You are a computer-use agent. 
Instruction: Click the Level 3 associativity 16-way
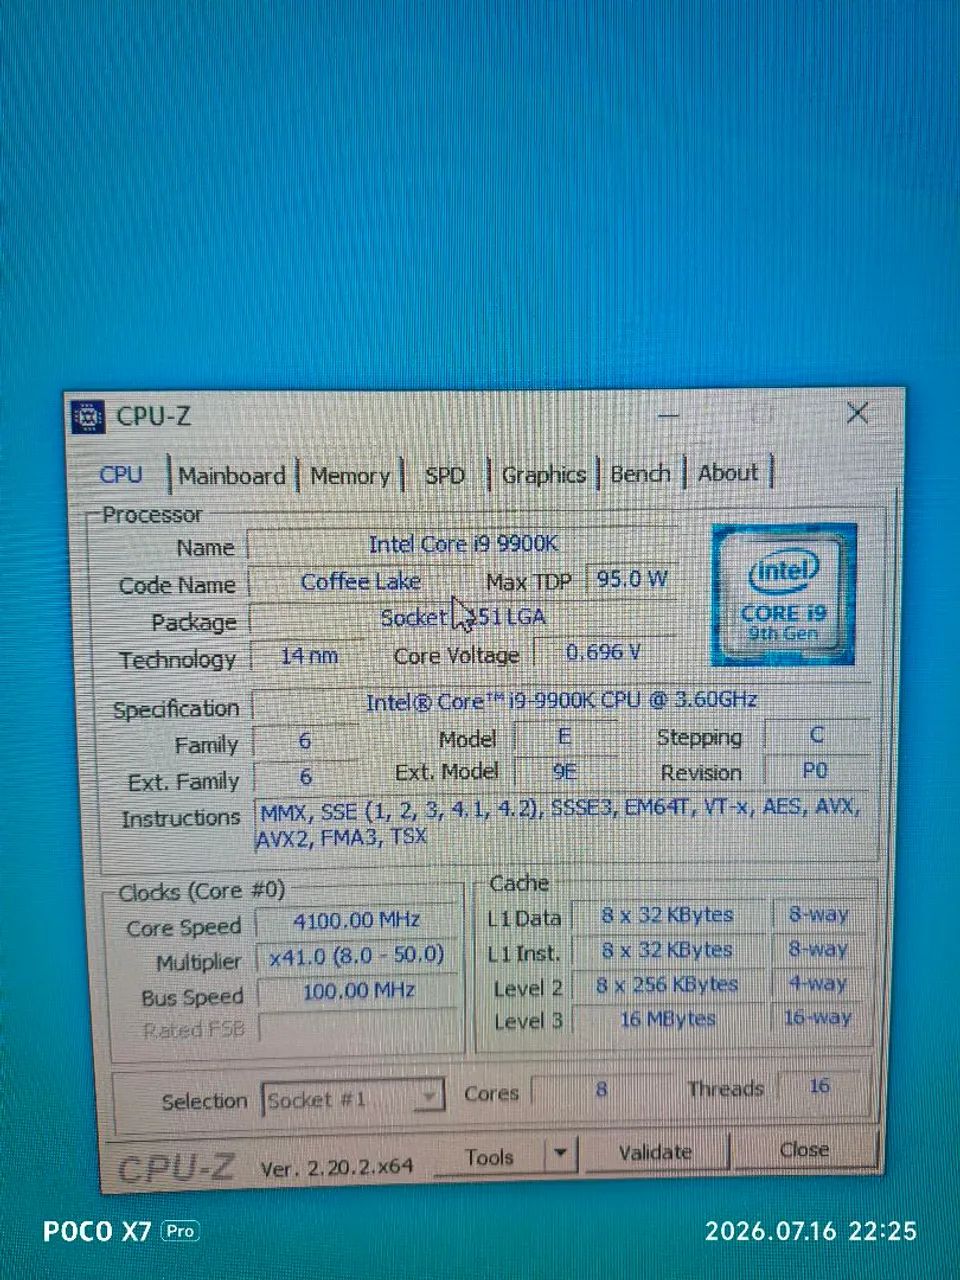(818, 1017)
